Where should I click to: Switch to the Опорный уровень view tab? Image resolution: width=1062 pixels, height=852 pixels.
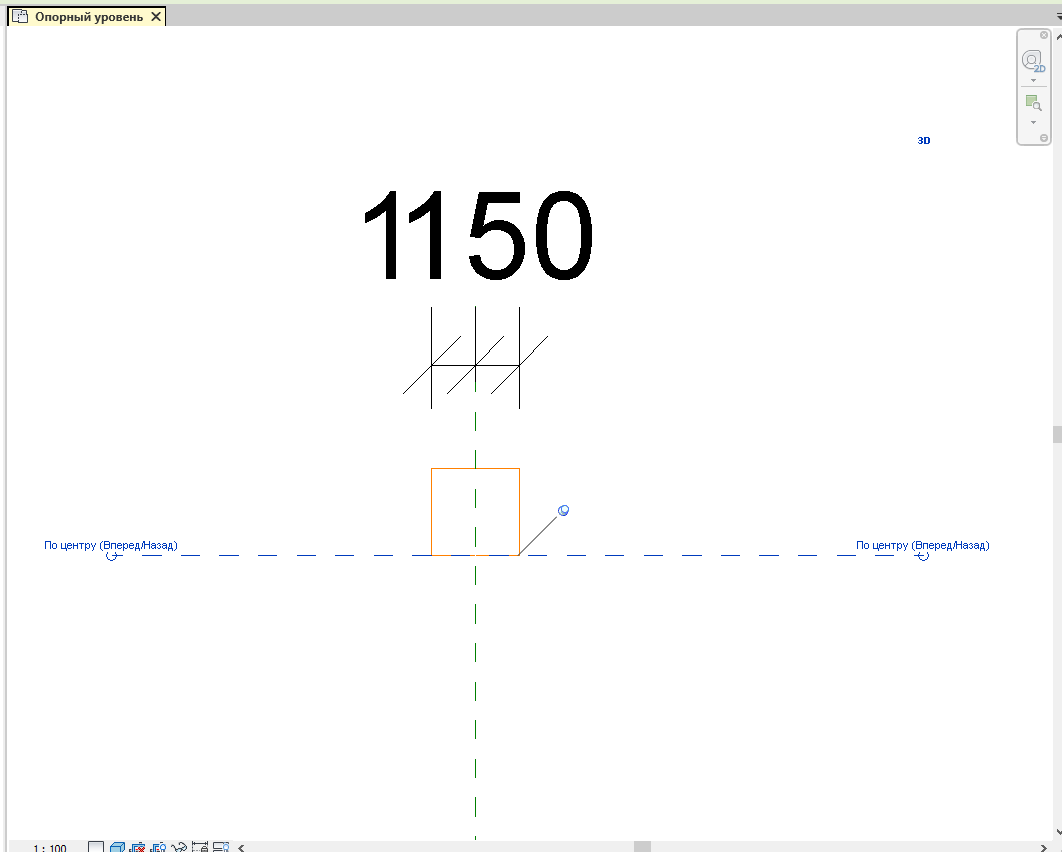click(89, 17)
